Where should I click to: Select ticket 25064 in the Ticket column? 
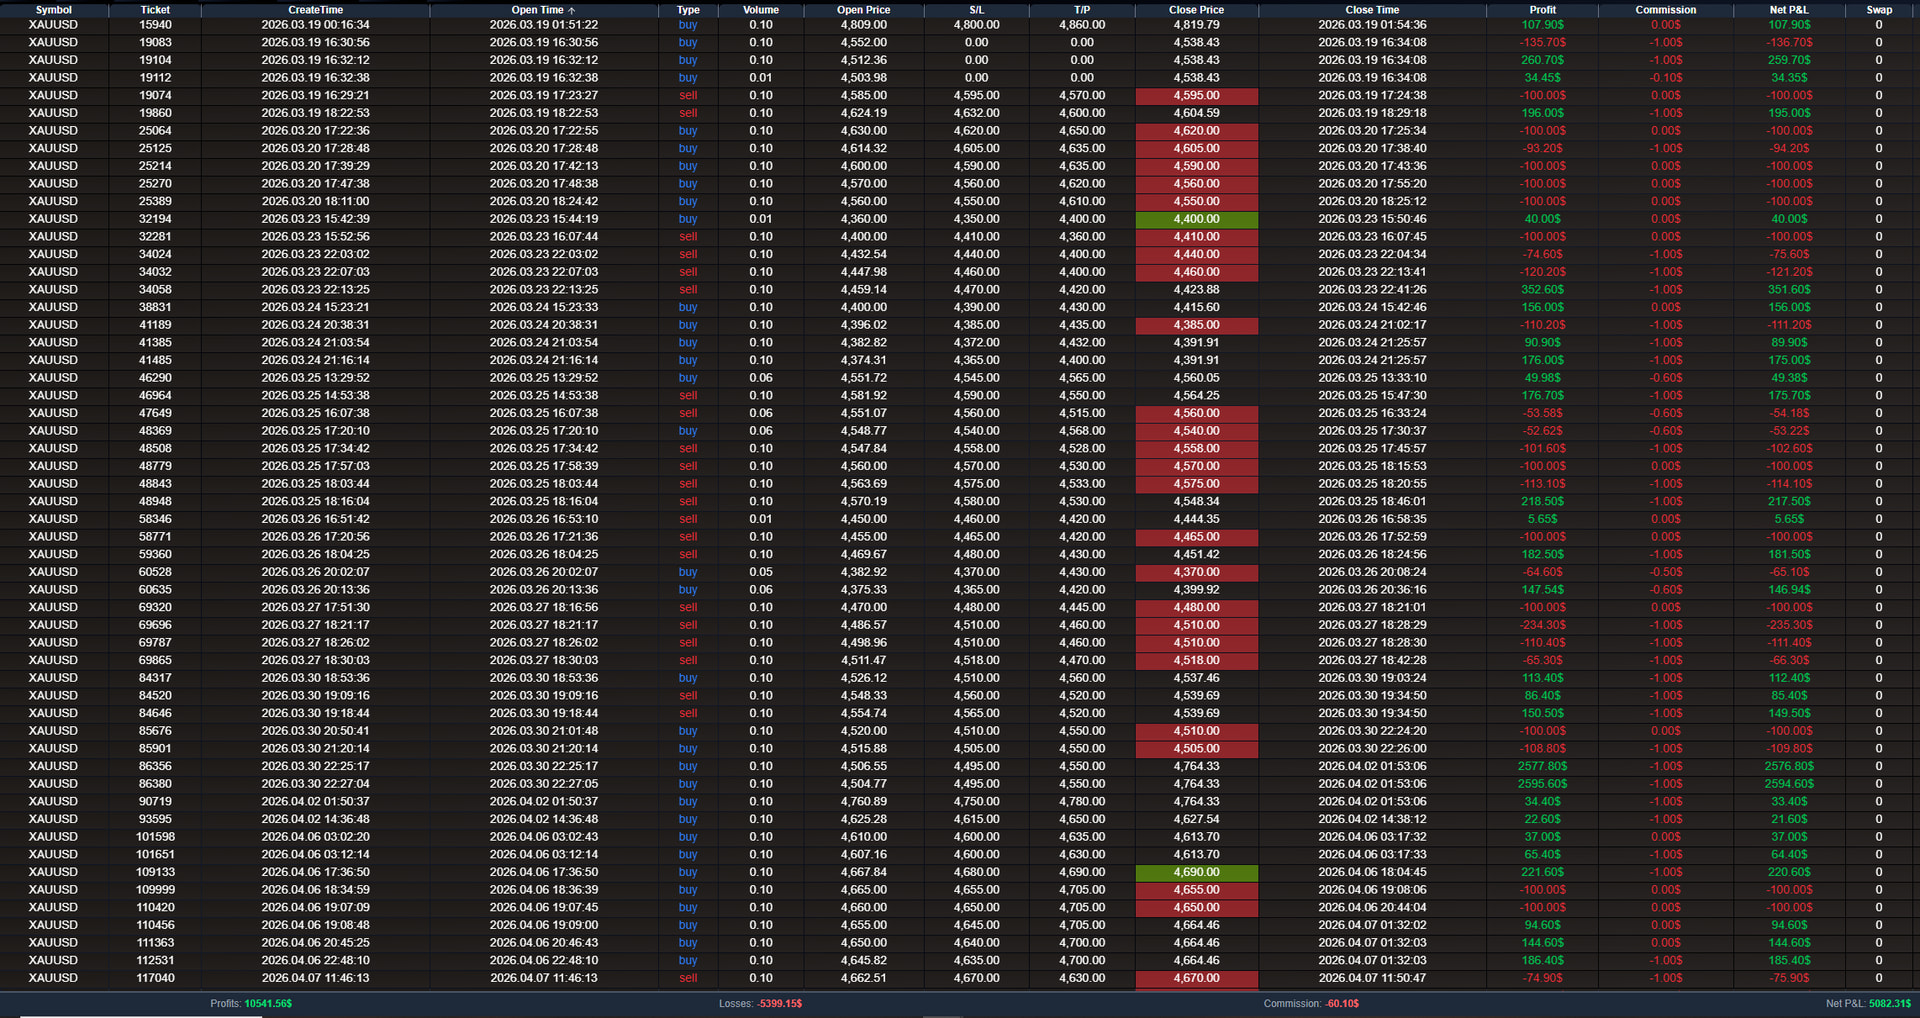pyautogui.click(x=155, y=131)
